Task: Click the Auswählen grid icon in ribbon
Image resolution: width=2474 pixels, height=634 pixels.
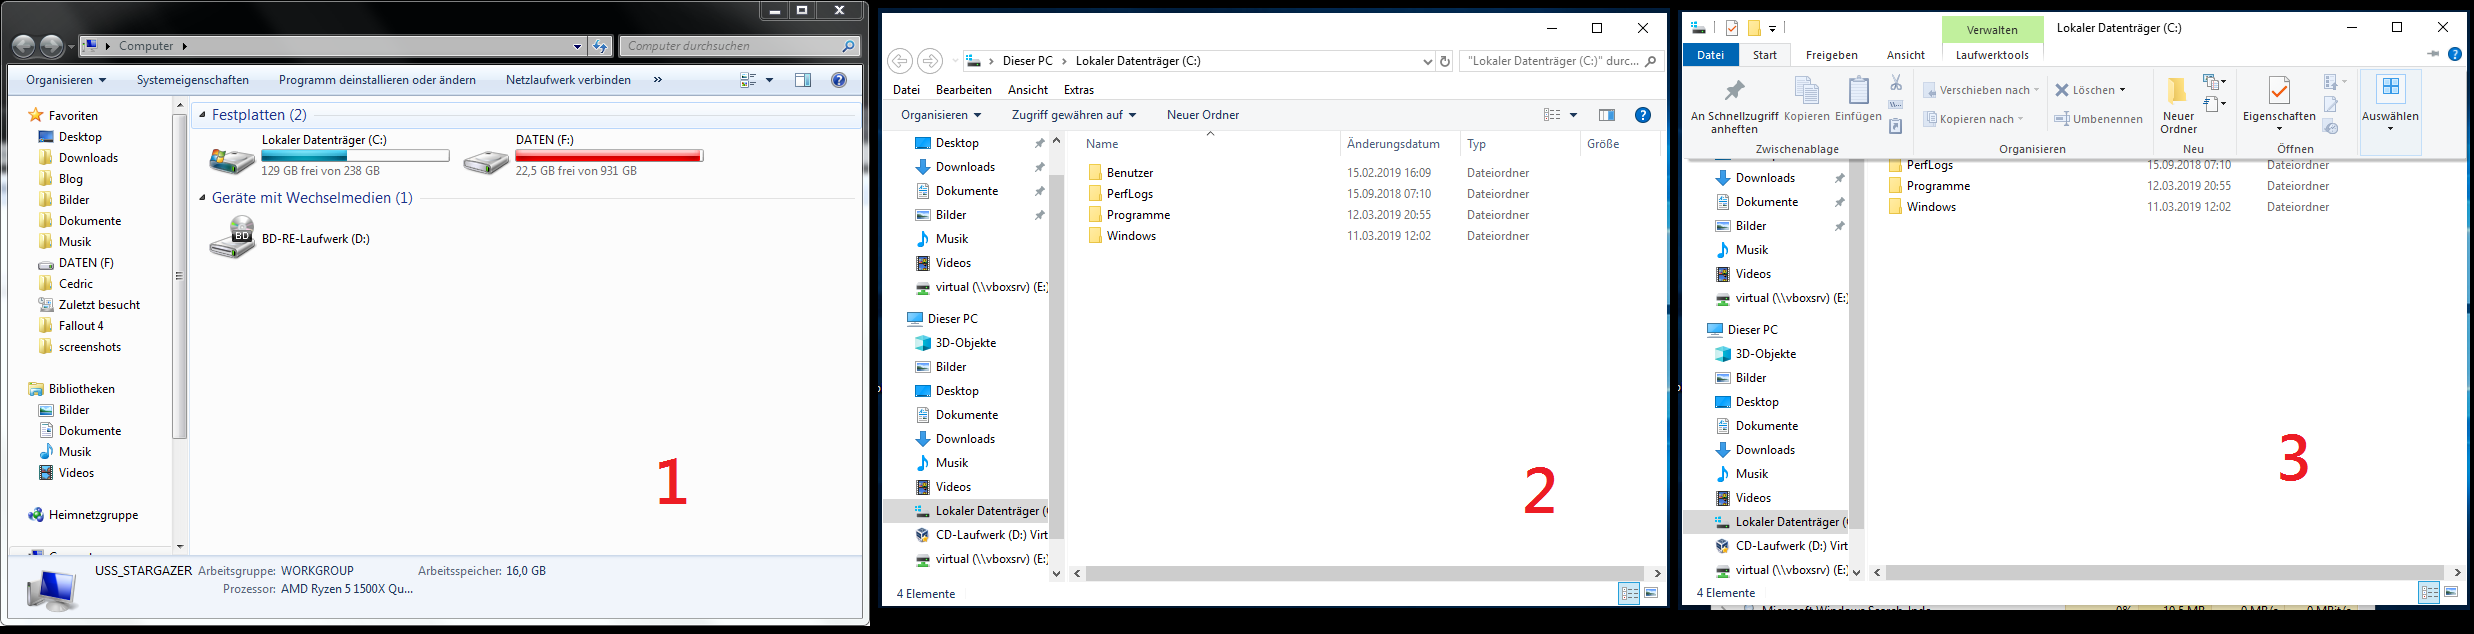Action: pyautogui.click(x=2390, y=88)
